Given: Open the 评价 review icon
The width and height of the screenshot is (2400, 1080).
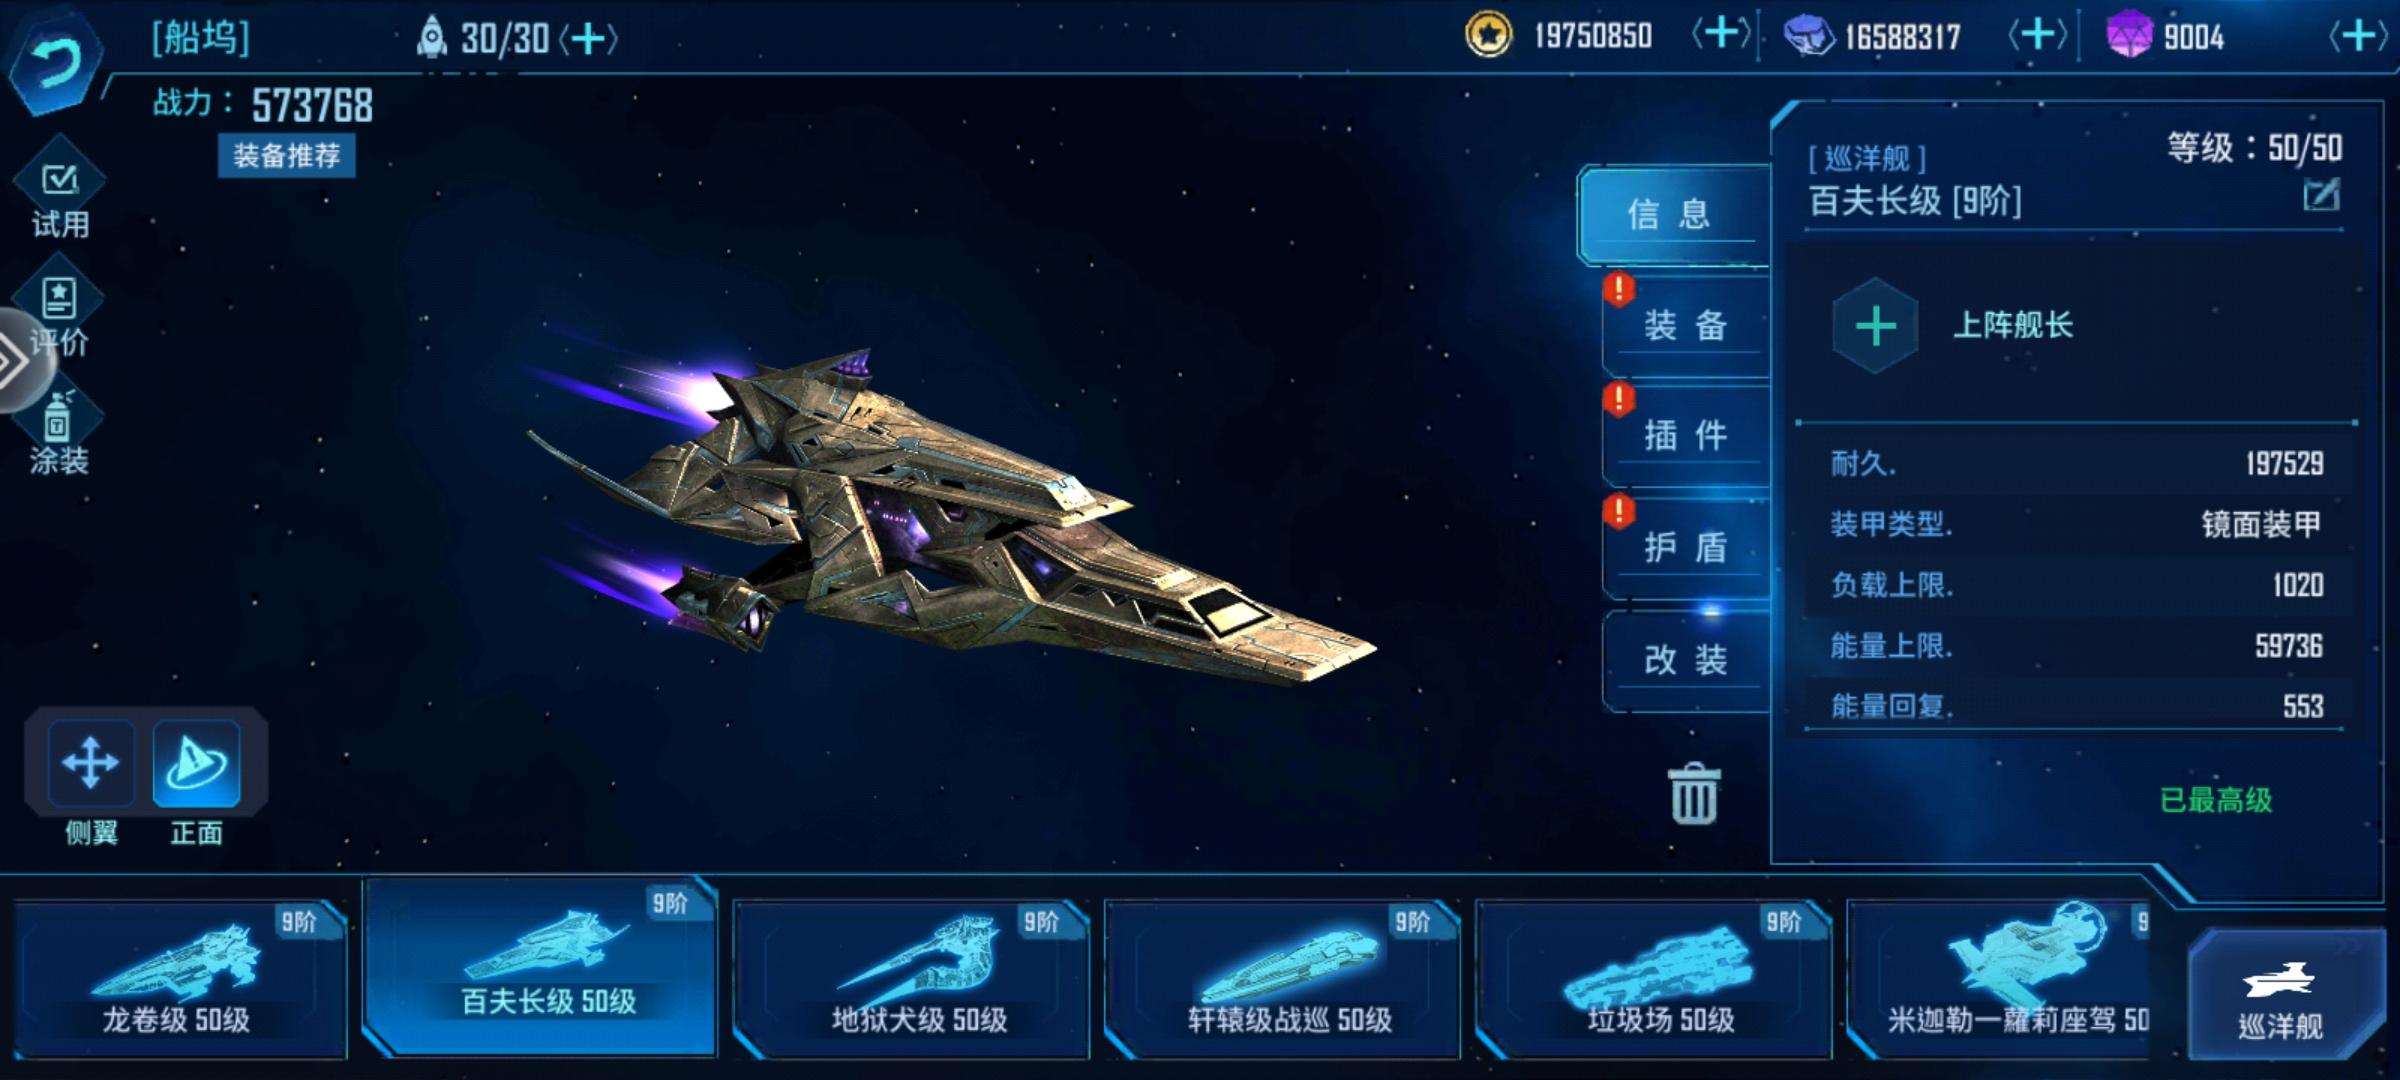Looking at the screenshot, I should (x=60, y=310).
